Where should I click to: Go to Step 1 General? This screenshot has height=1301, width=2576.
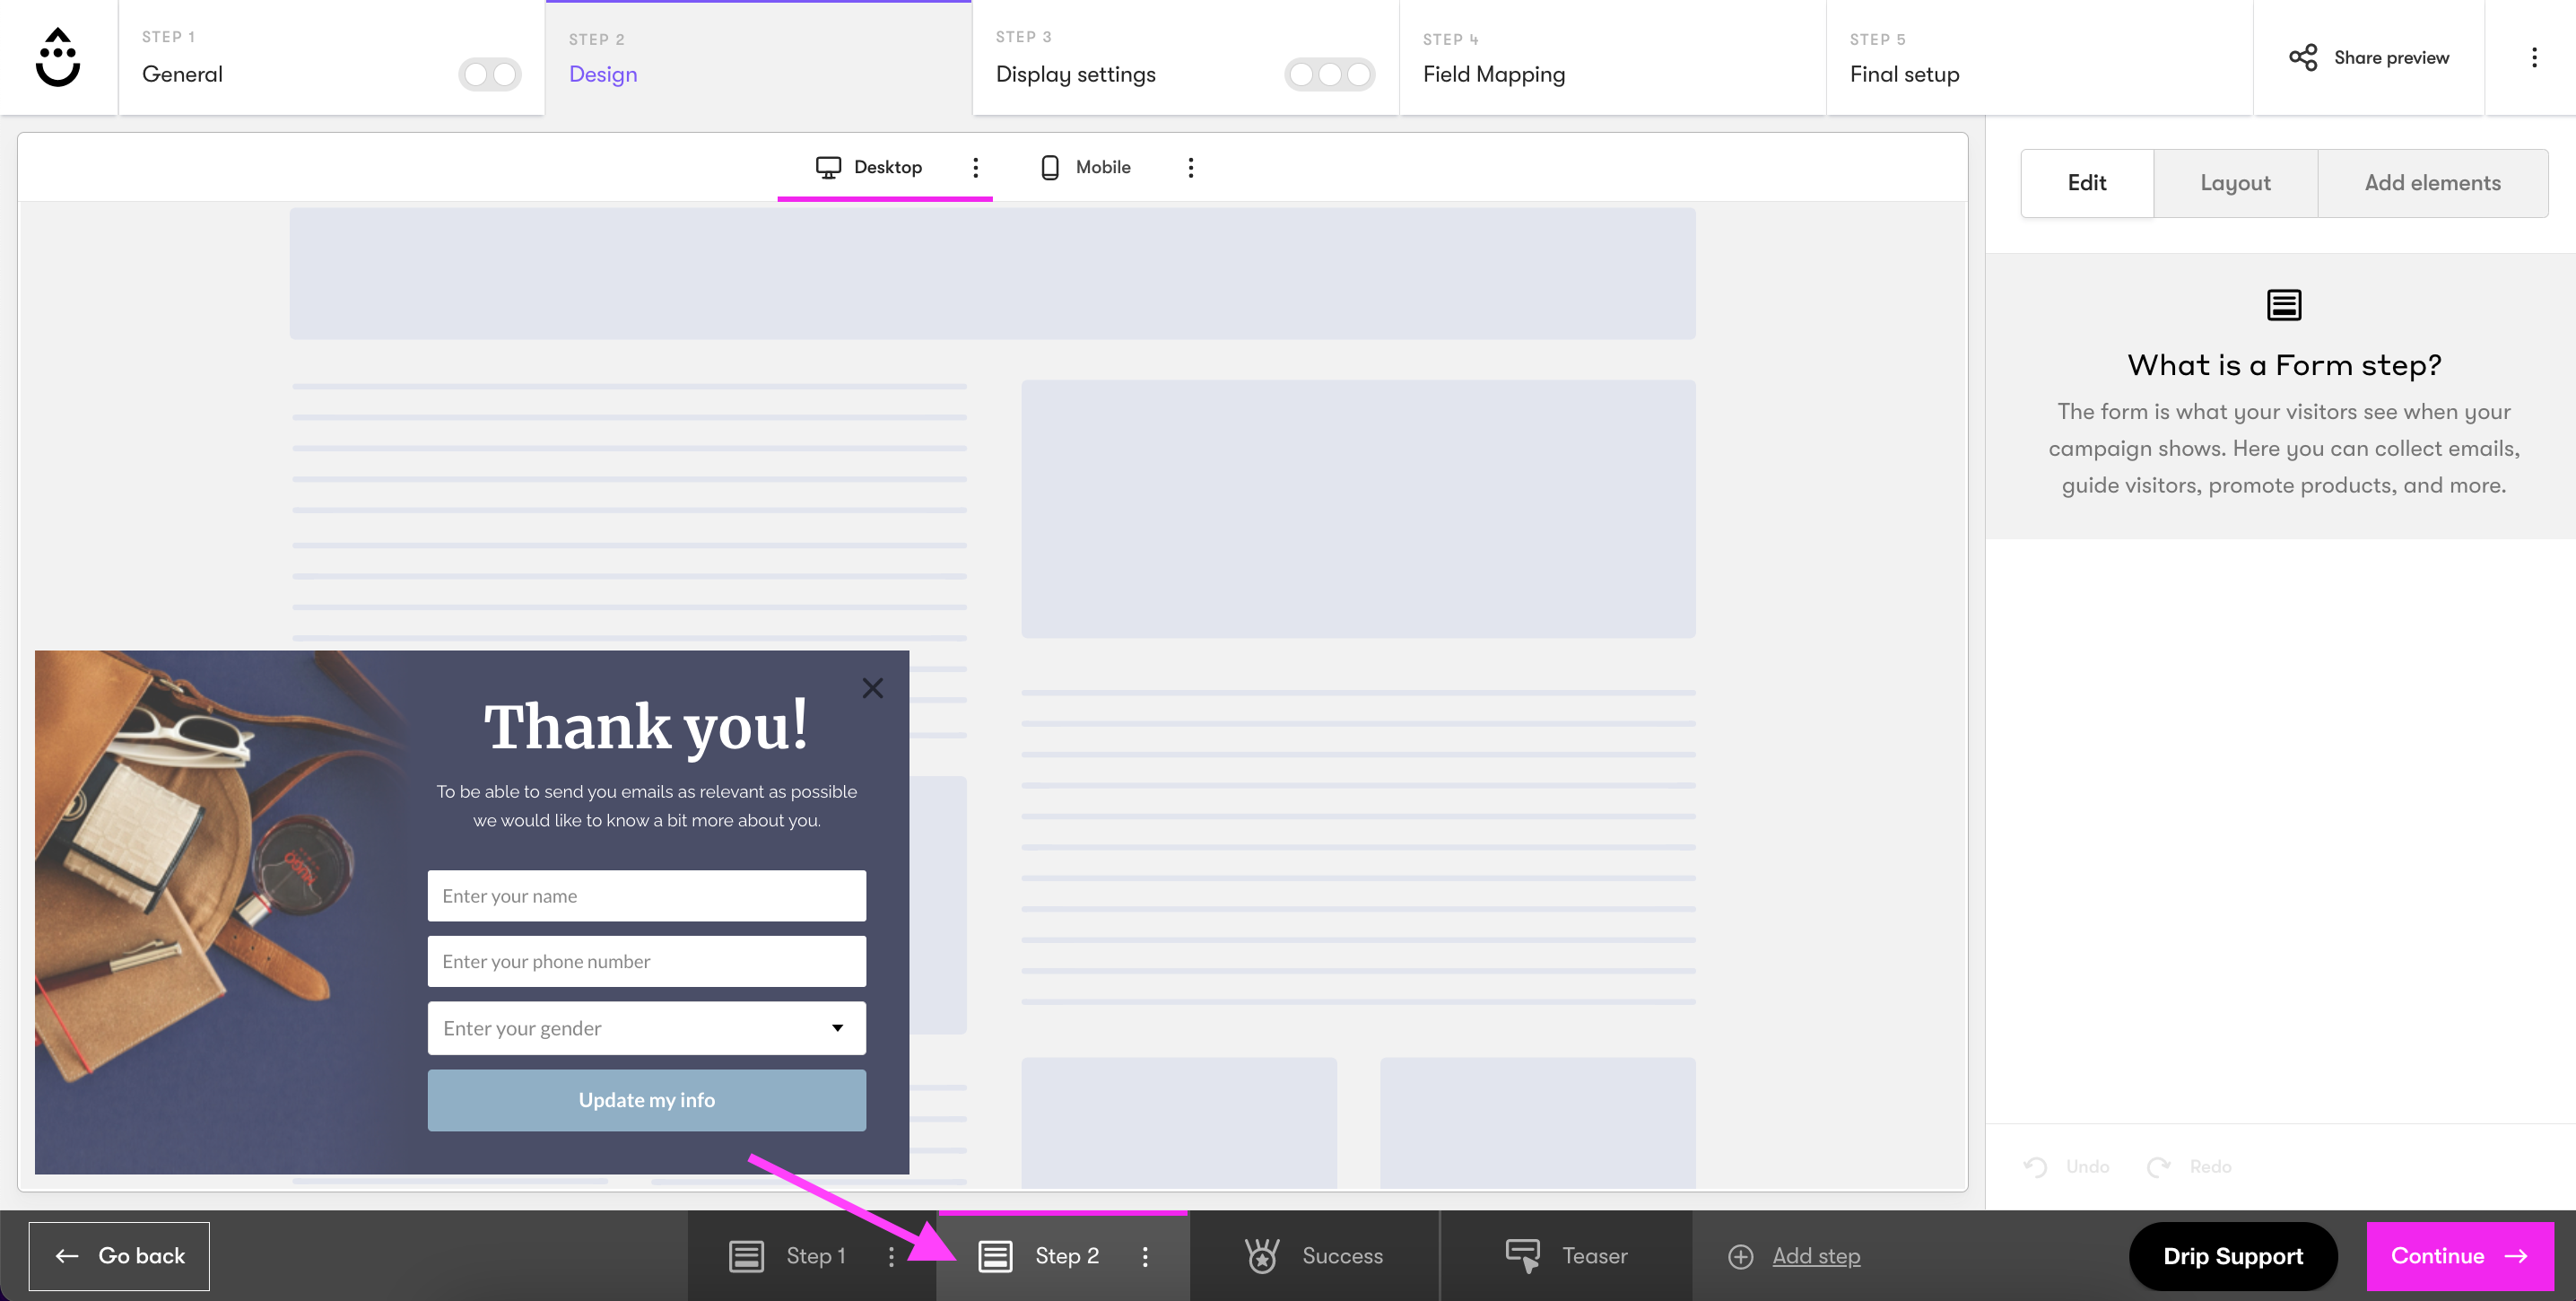point(331,57)
